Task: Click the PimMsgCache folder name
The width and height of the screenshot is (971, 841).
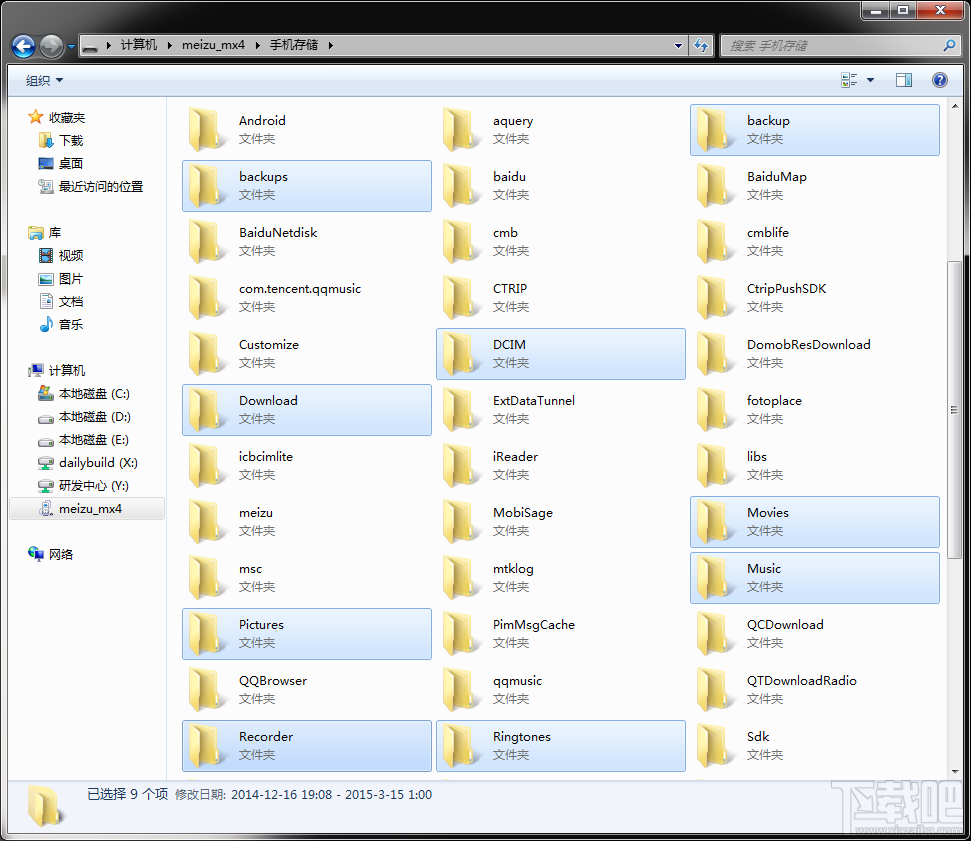Action: coord(533,625)
